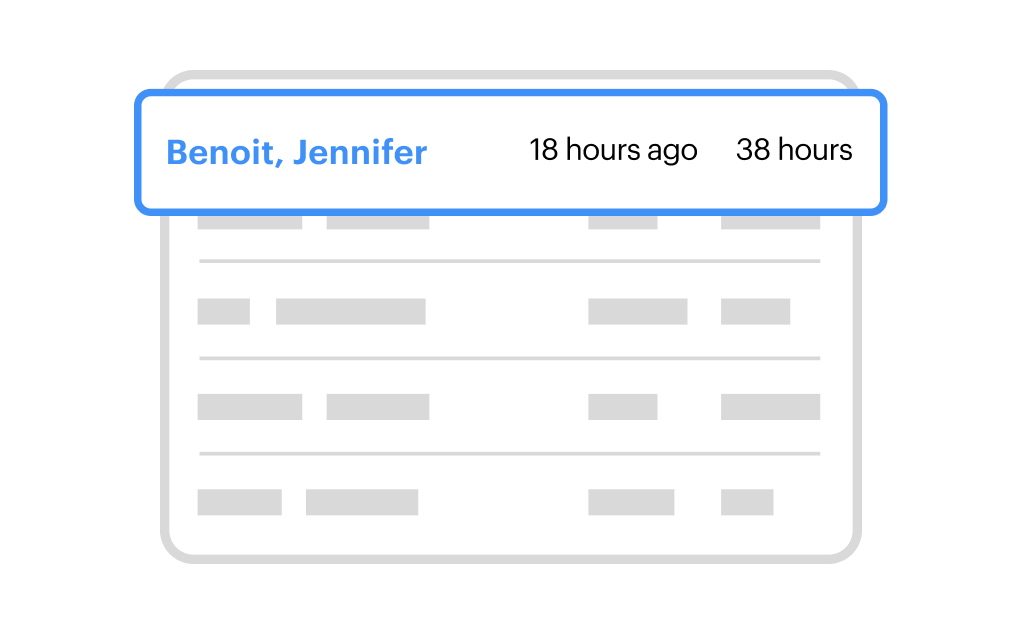Click the last placeholder in second row
Image resolution: width=1020 pixels, height=640 pixels.
click(x=755, y=311)
